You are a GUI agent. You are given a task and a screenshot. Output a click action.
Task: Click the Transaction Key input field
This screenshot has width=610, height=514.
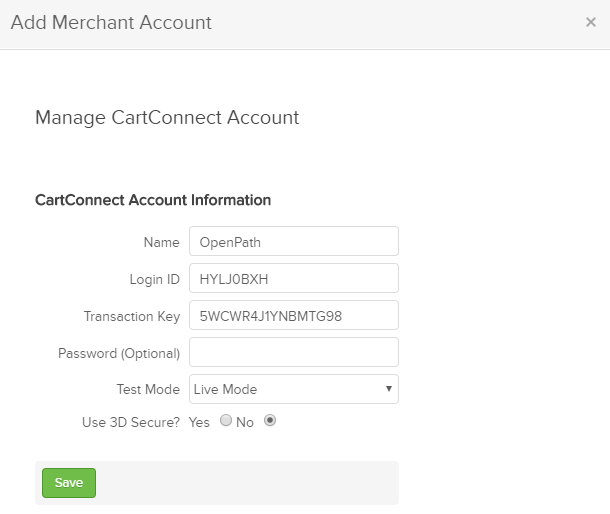(294, 315)
